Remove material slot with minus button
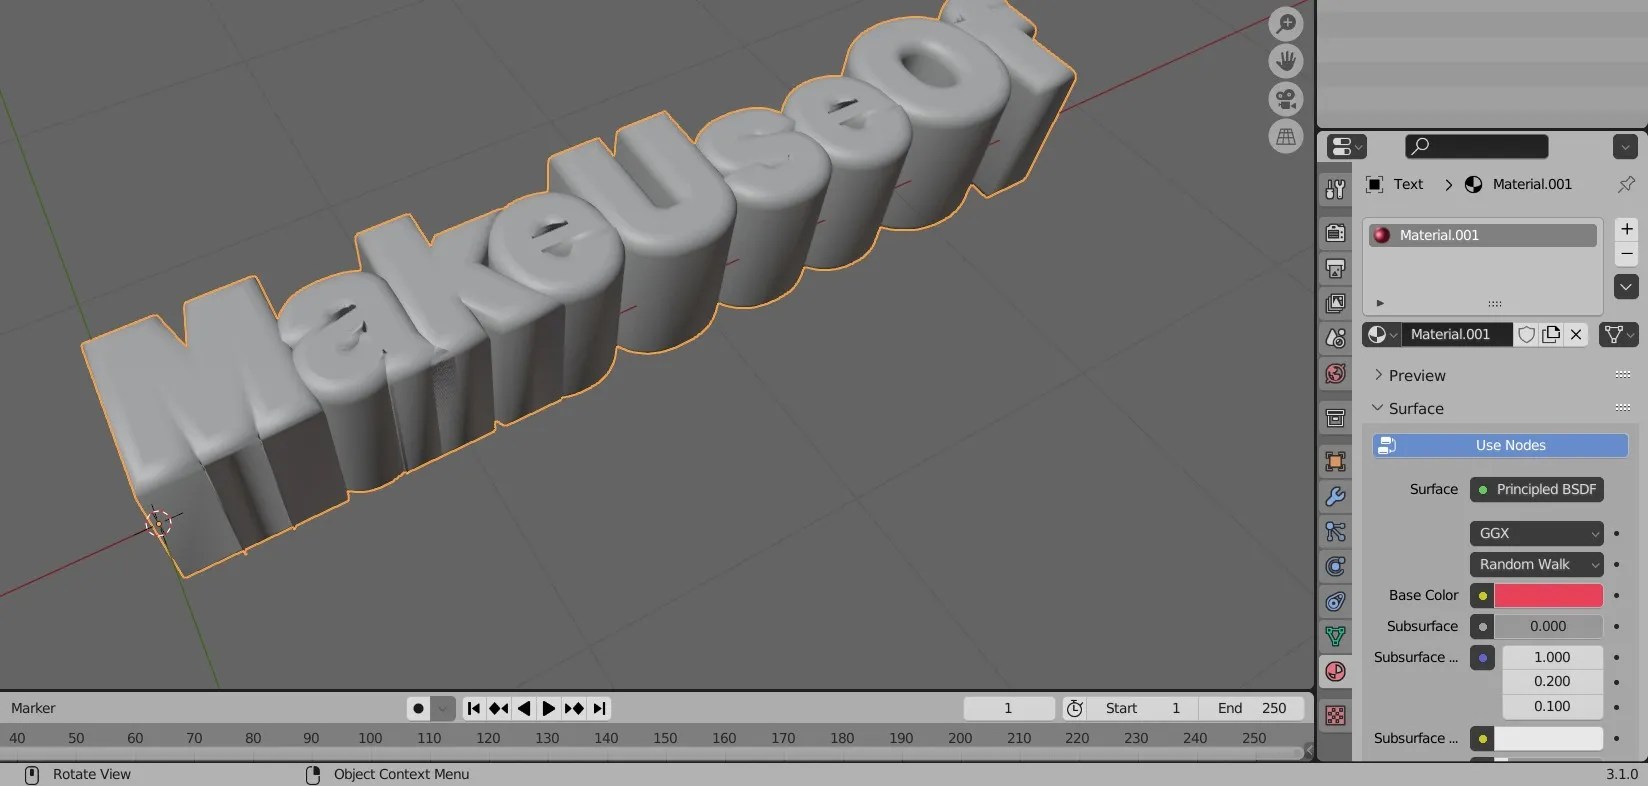This screenshot has height=786, width=1648. coord(1626,254)
